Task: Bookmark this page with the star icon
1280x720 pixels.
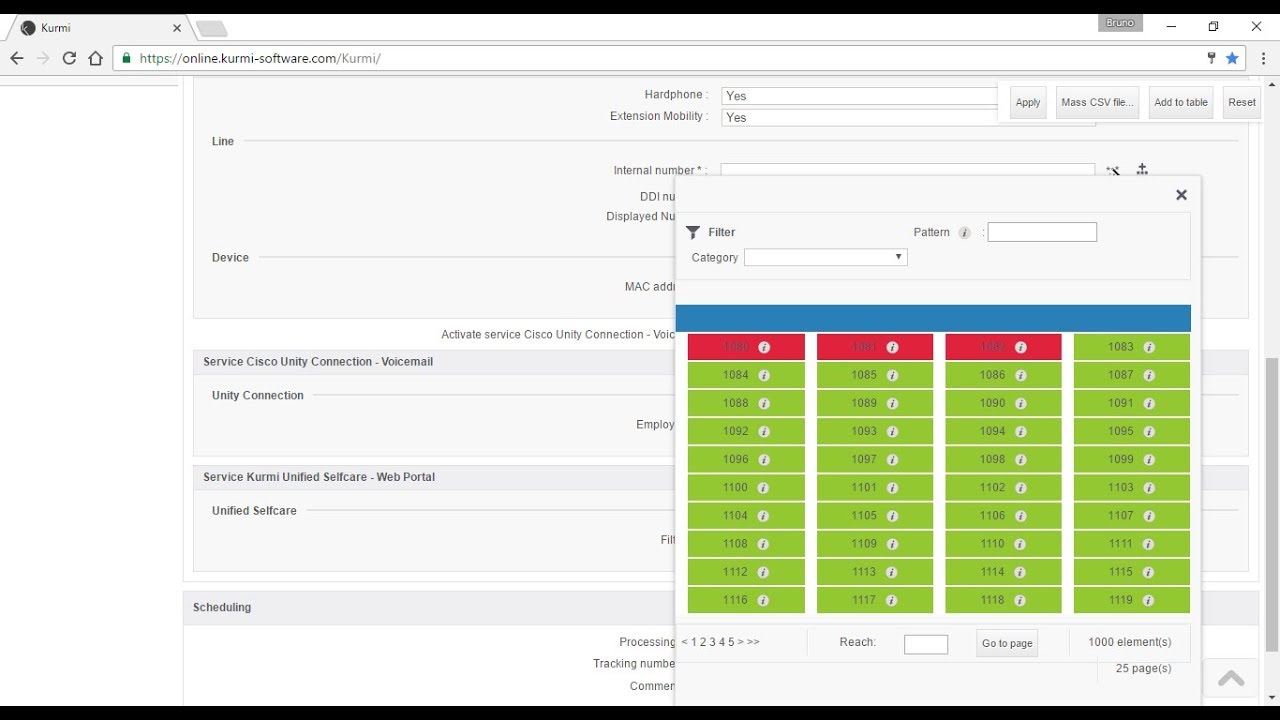Action: click(1232, 58)
